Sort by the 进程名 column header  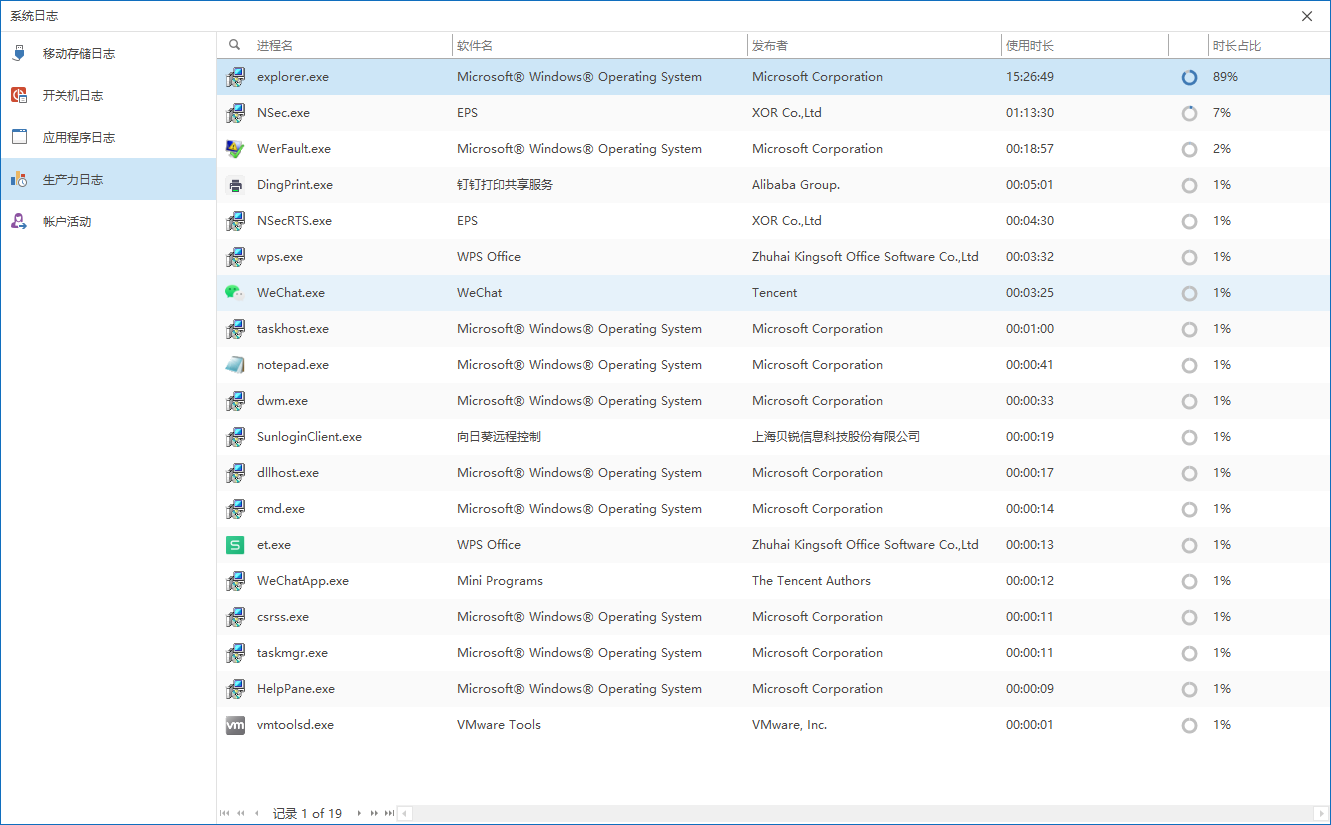pyautogui.click(x=352, y=45)
